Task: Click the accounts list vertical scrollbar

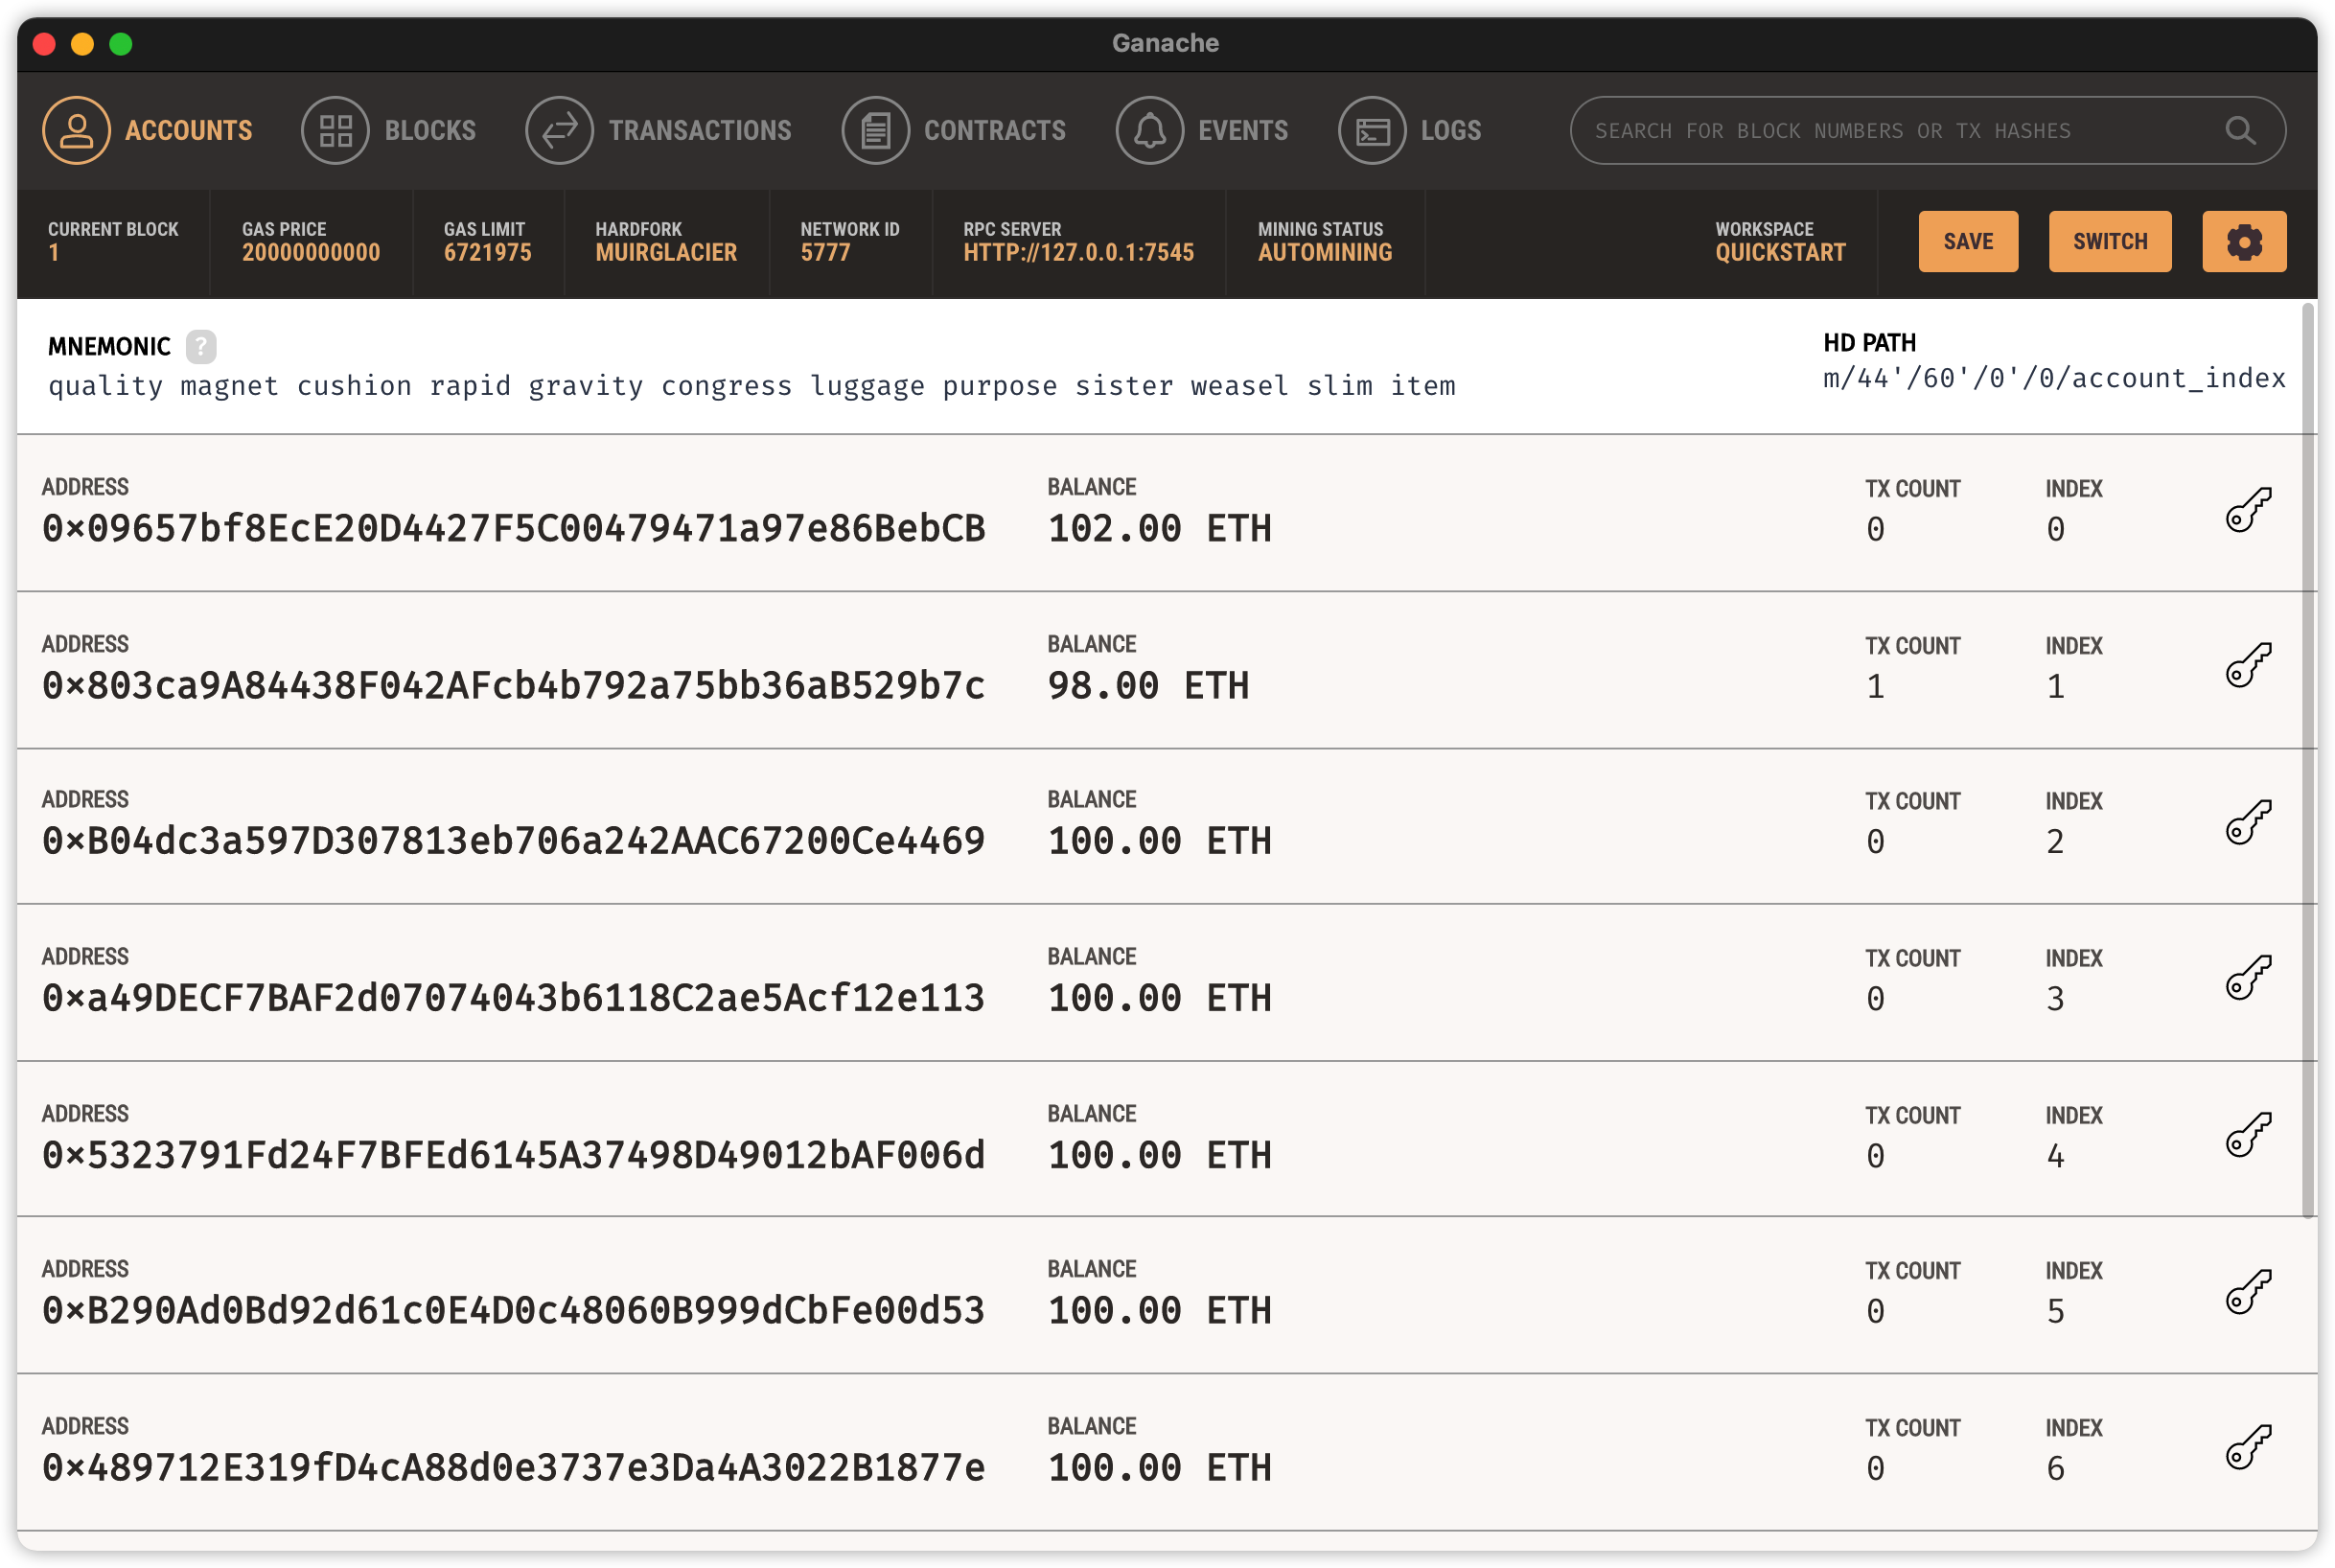Action: click(2308, 760)
